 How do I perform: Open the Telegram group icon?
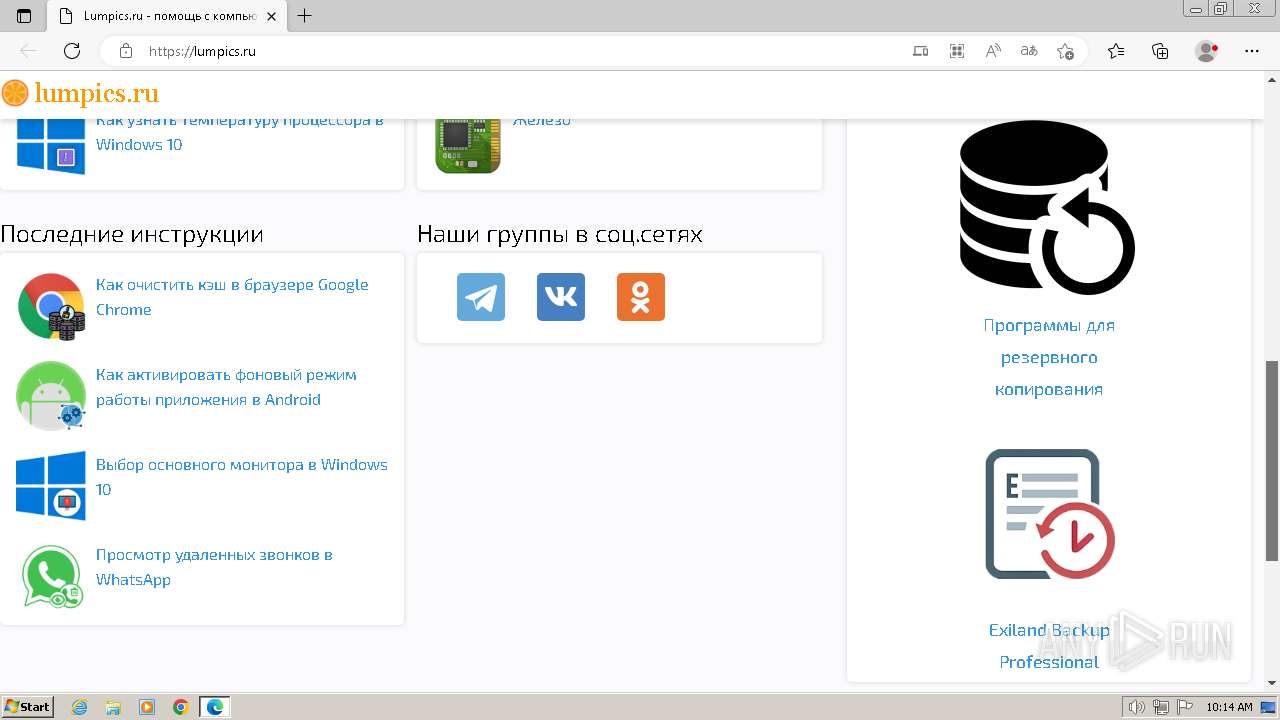coord(481,297)
